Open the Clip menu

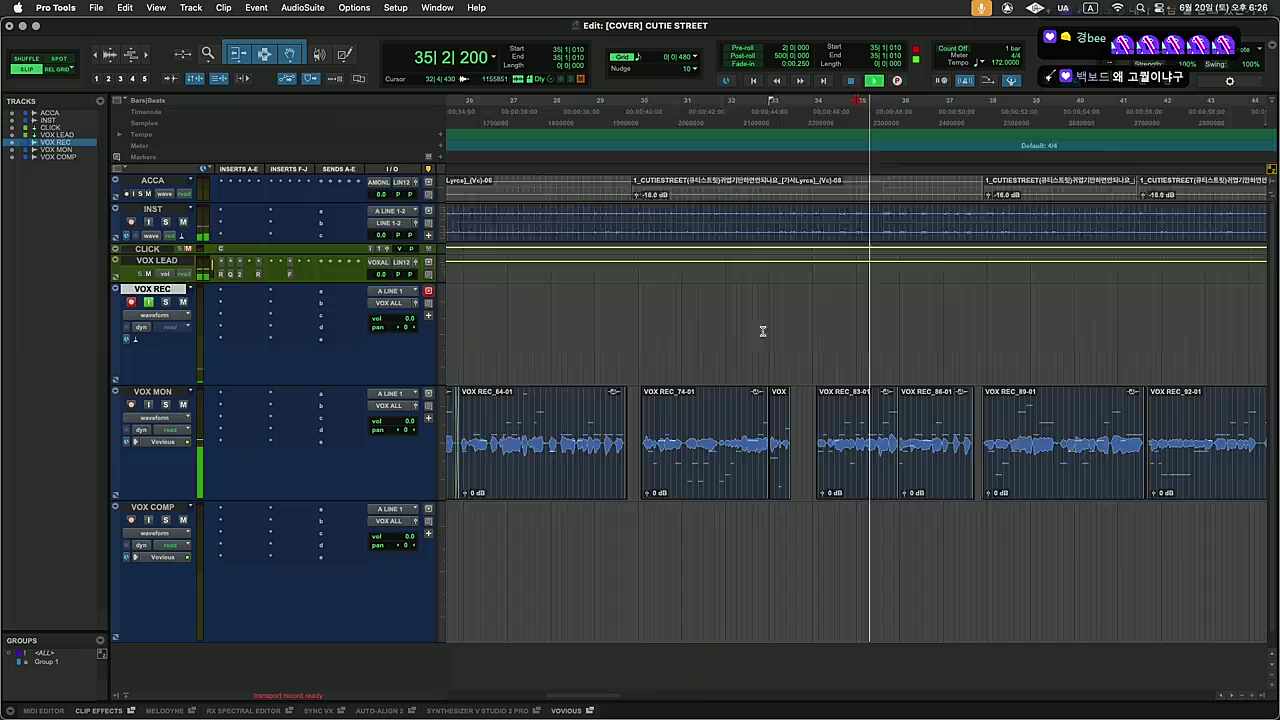224,8
